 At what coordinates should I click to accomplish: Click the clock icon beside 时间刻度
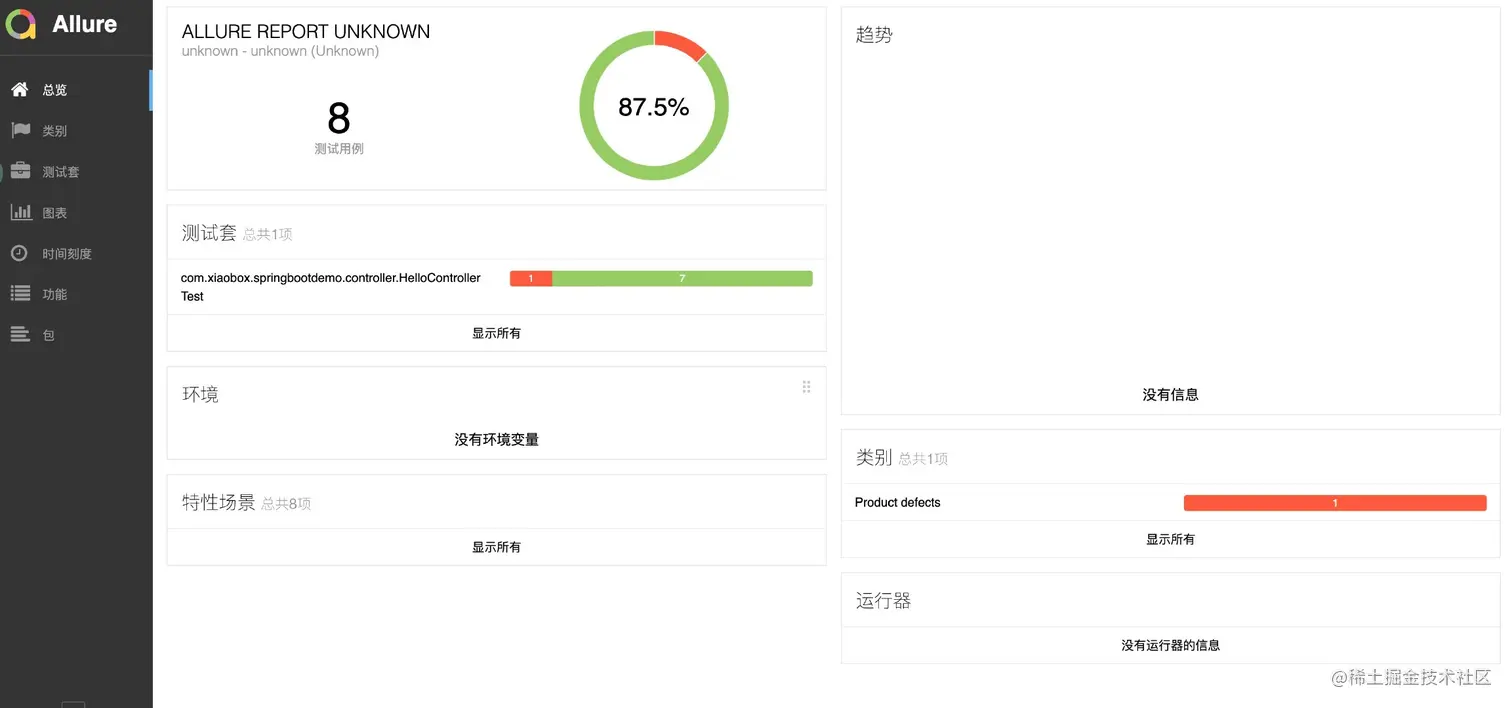pos(19,253)
